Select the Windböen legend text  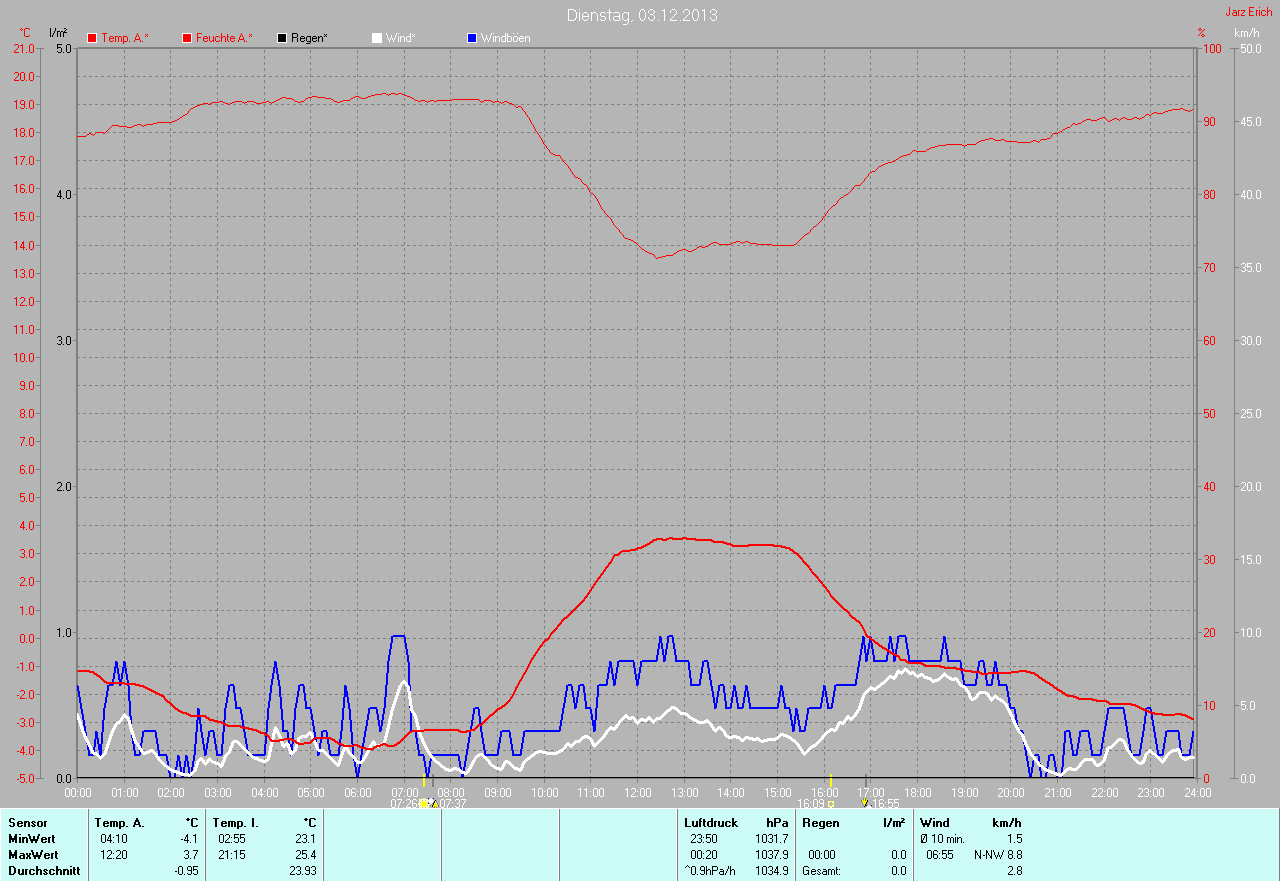click(505, 38)
